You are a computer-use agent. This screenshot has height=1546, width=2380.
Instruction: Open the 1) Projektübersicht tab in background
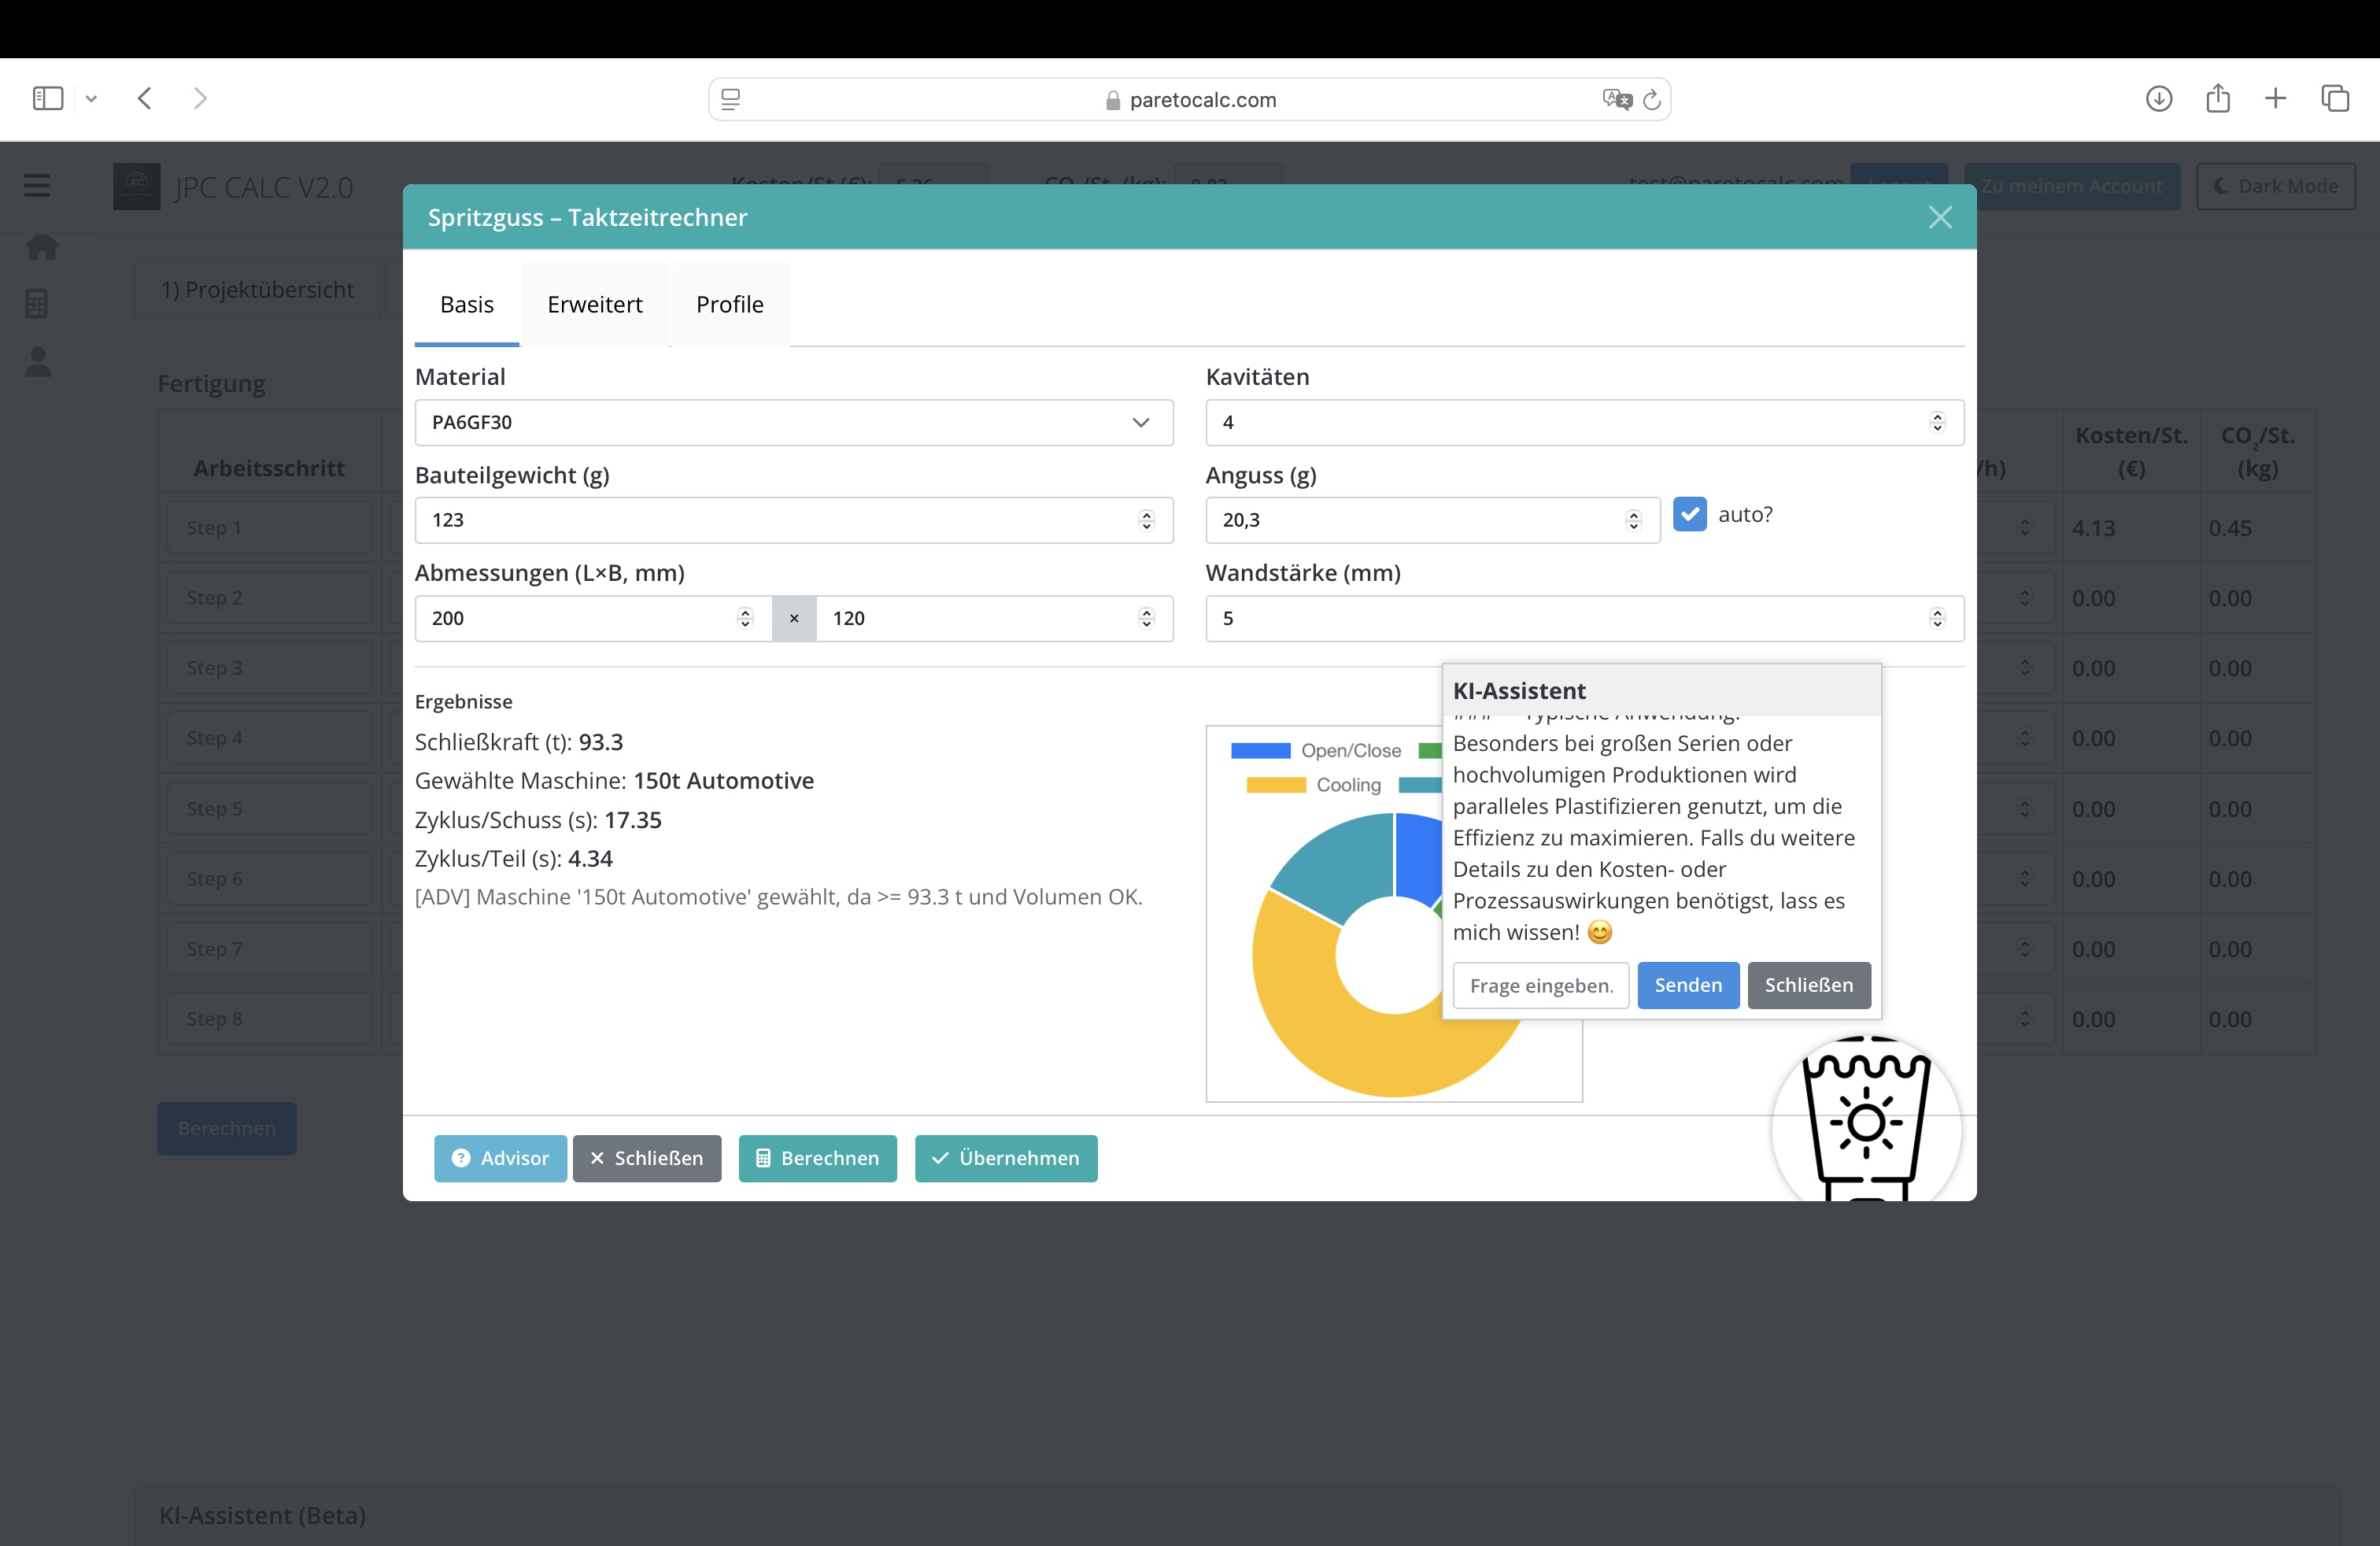point(258,289)
